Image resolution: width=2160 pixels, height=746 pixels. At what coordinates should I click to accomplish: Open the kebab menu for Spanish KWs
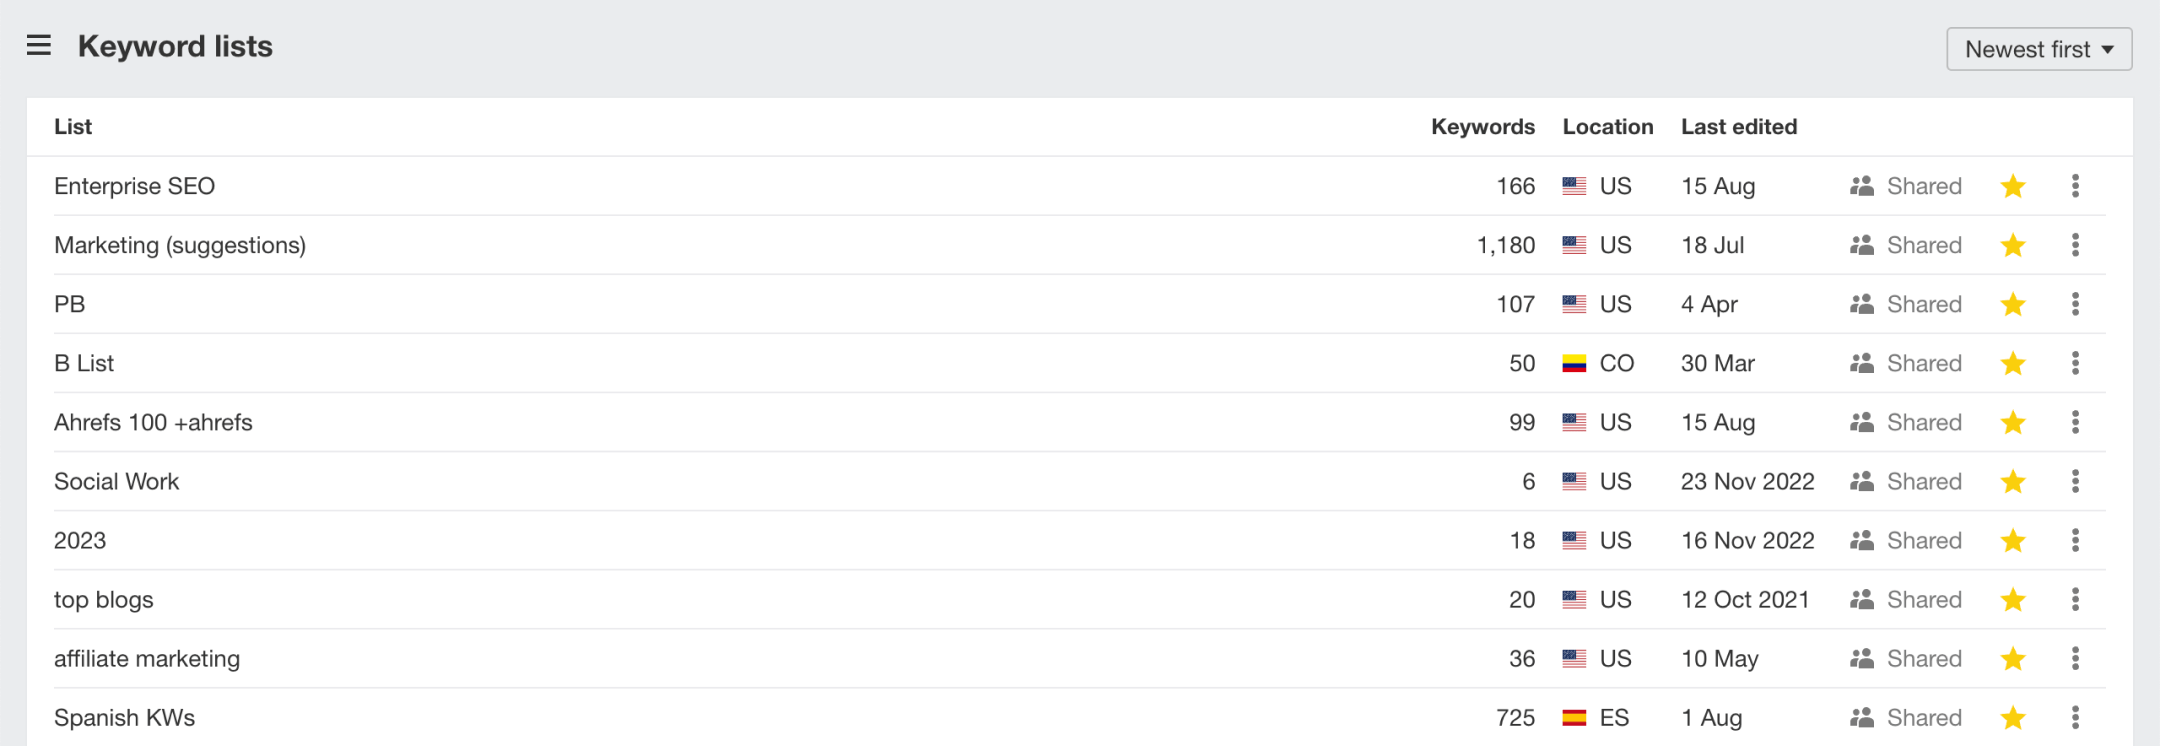2075,717
